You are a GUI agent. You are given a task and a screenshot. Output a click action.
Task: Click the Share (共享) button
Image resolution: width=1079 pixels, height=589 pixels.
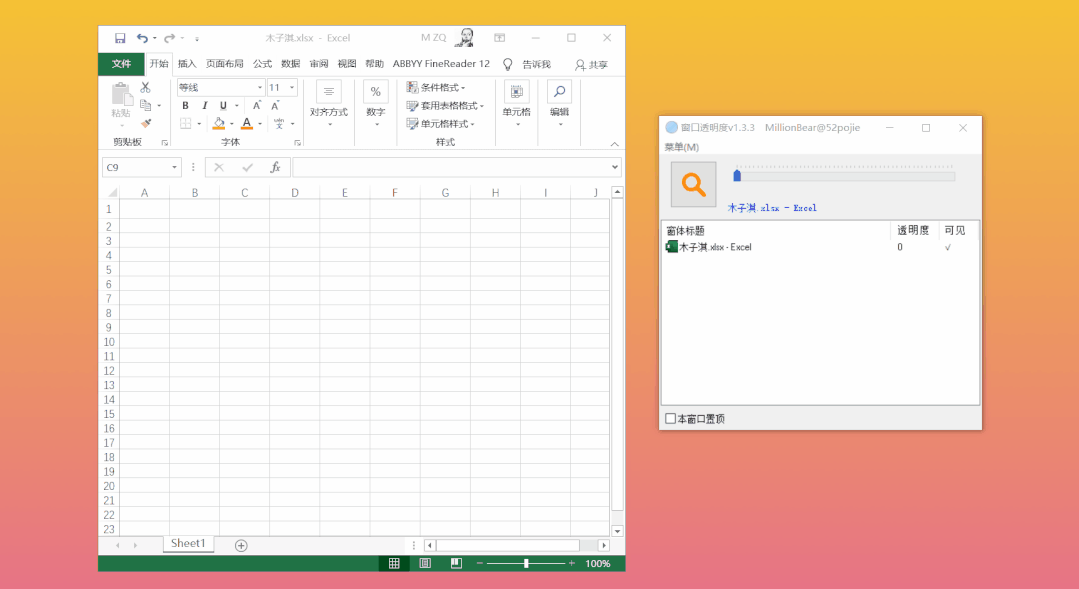pyautogui.click(x=591, y=65)
